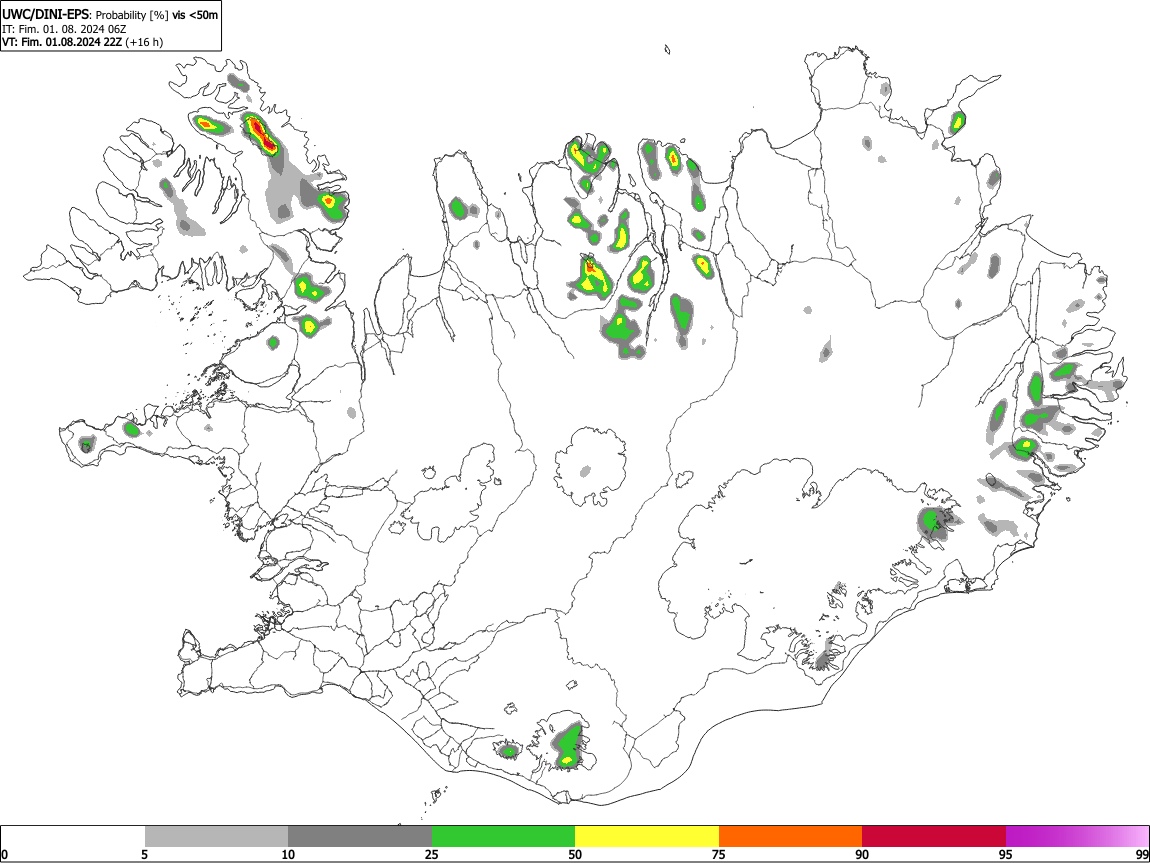Click the red 90-95% legend swatch

934,836
